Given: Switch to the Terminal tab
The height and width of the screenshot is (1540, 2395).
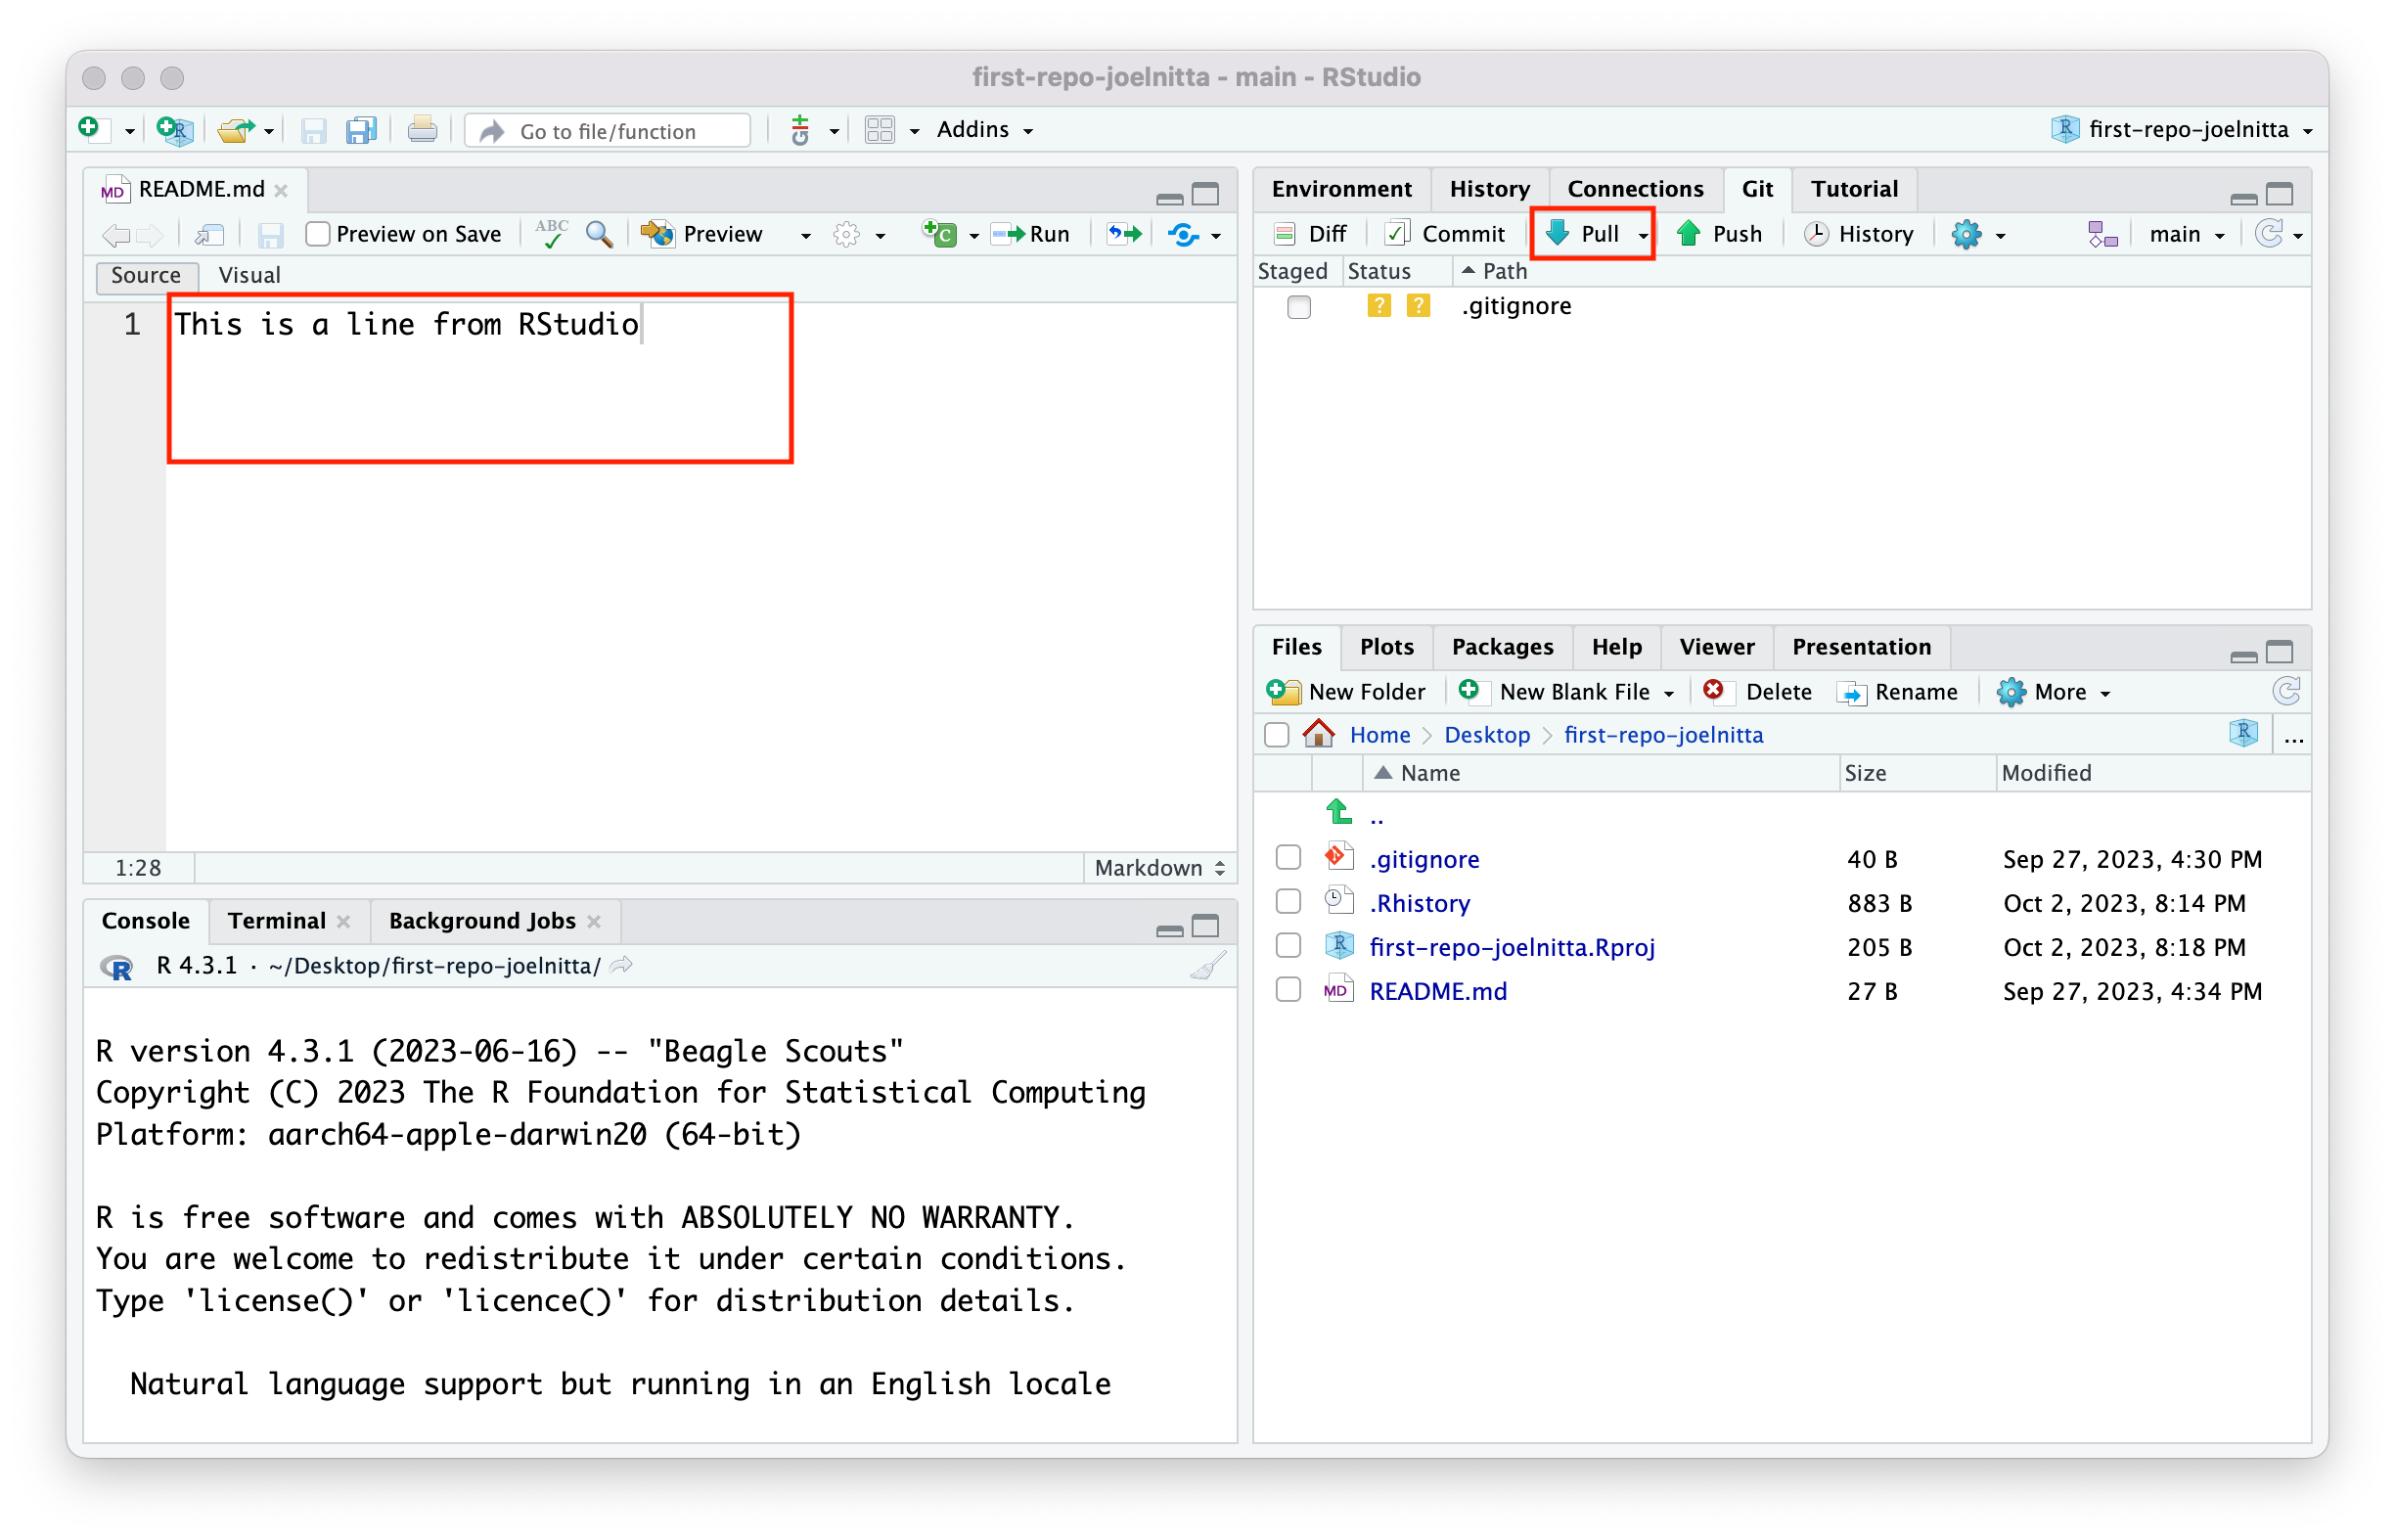Looking at the screenshot, I should pos(276,920).
